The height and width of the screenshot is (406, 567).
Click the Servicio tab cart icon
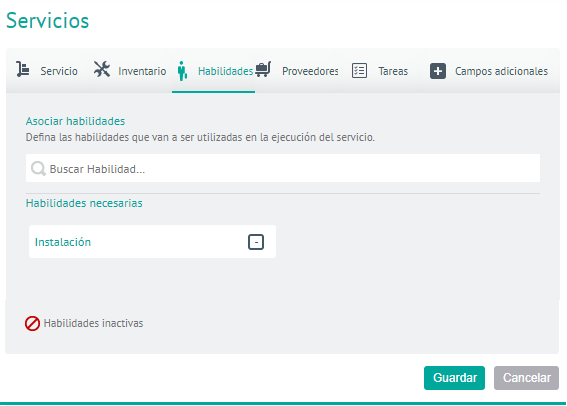(23, 69)
